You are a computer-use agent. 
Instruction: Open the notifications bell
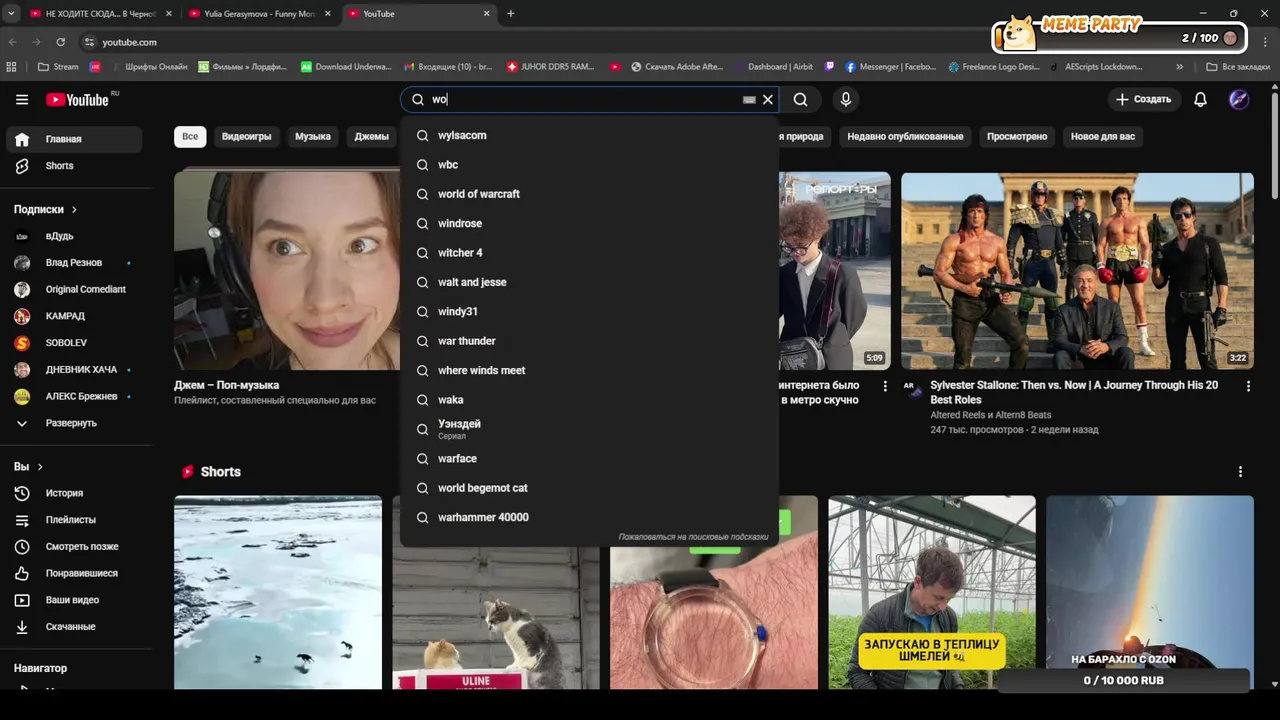(1200, 99)
